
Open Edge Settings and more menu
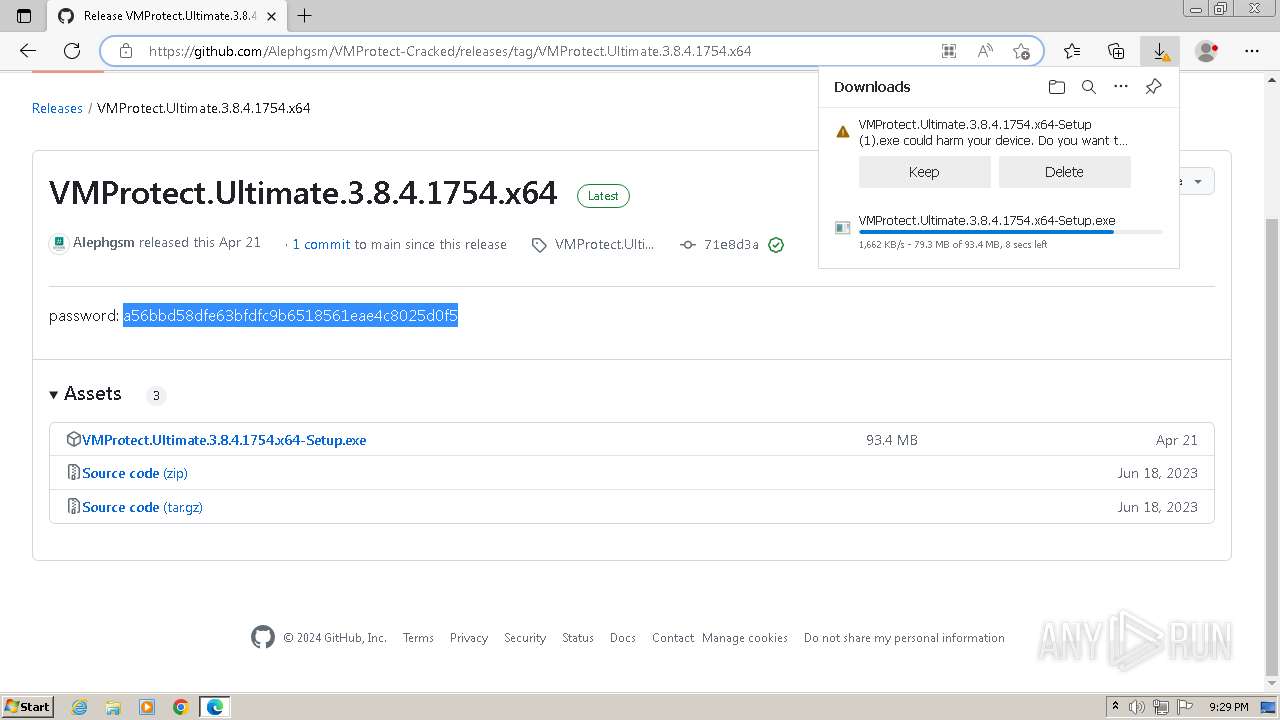click(x=1252, y=51)
